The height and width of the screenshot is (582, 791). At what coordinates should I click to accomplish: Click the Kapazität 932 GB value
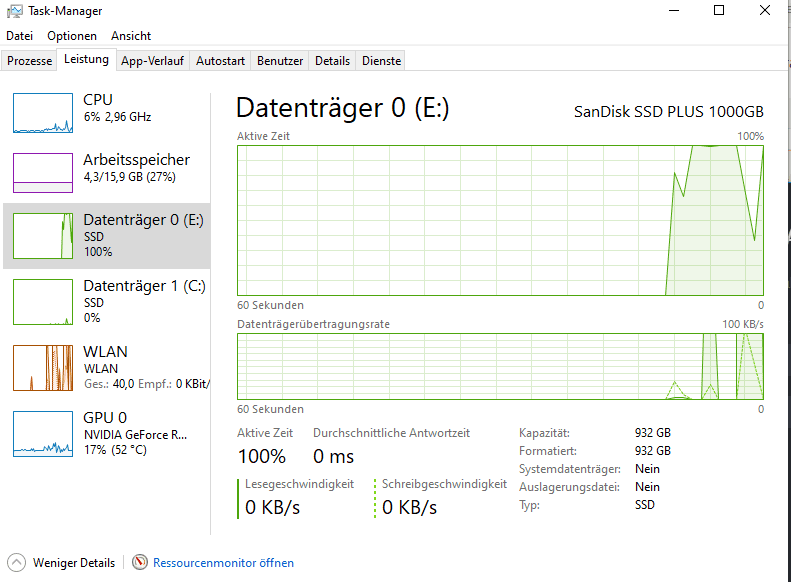click(653, 433)
